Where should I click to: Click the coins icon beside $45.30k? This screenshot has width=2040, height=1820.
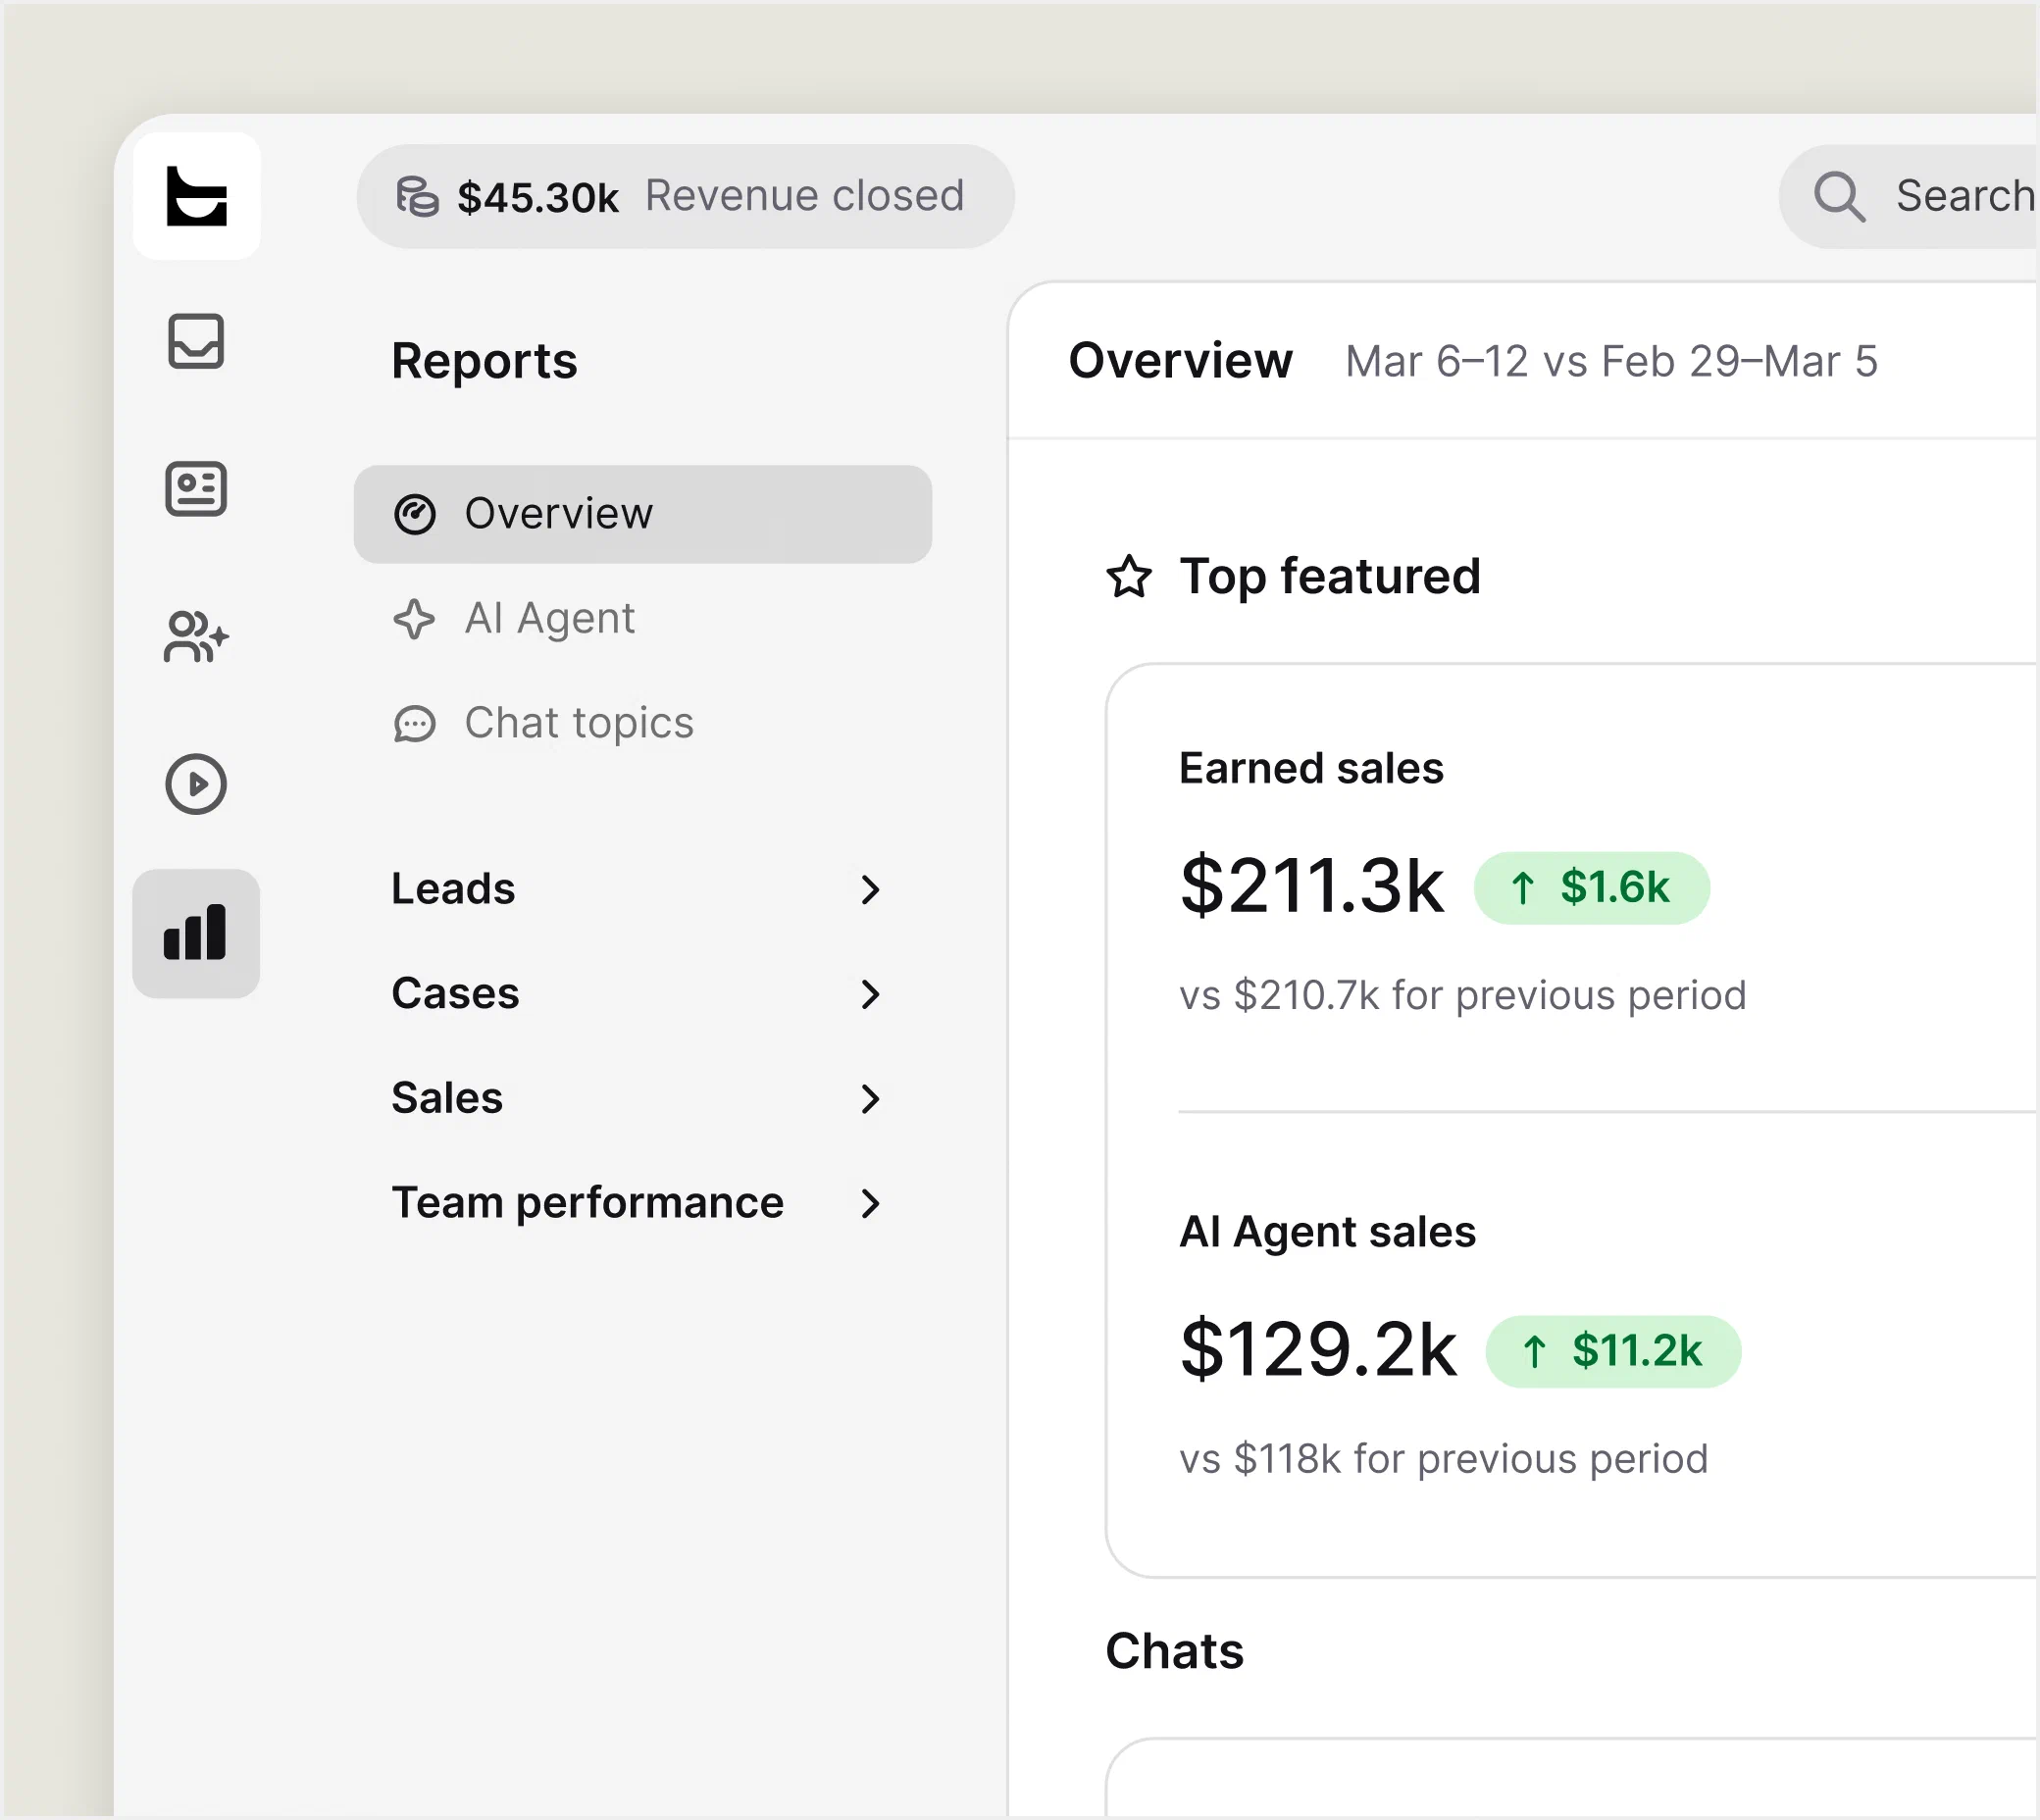click(x=417, y=196)
